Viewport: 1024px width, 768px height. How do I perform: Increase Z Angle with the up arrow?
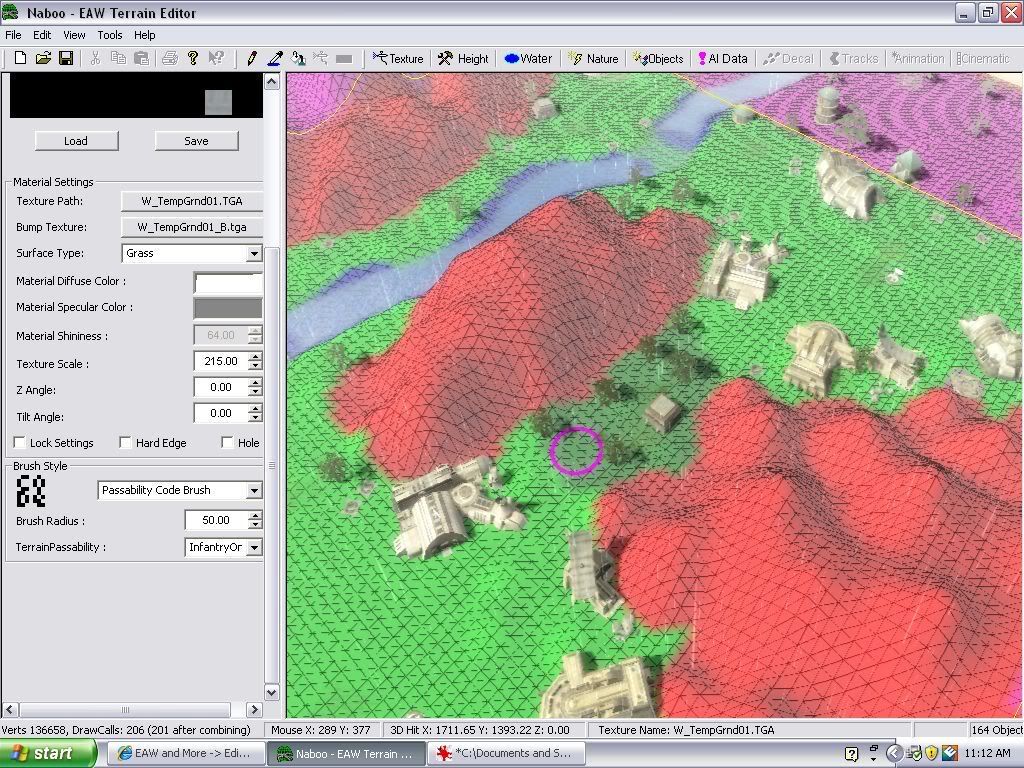(255, 383)
